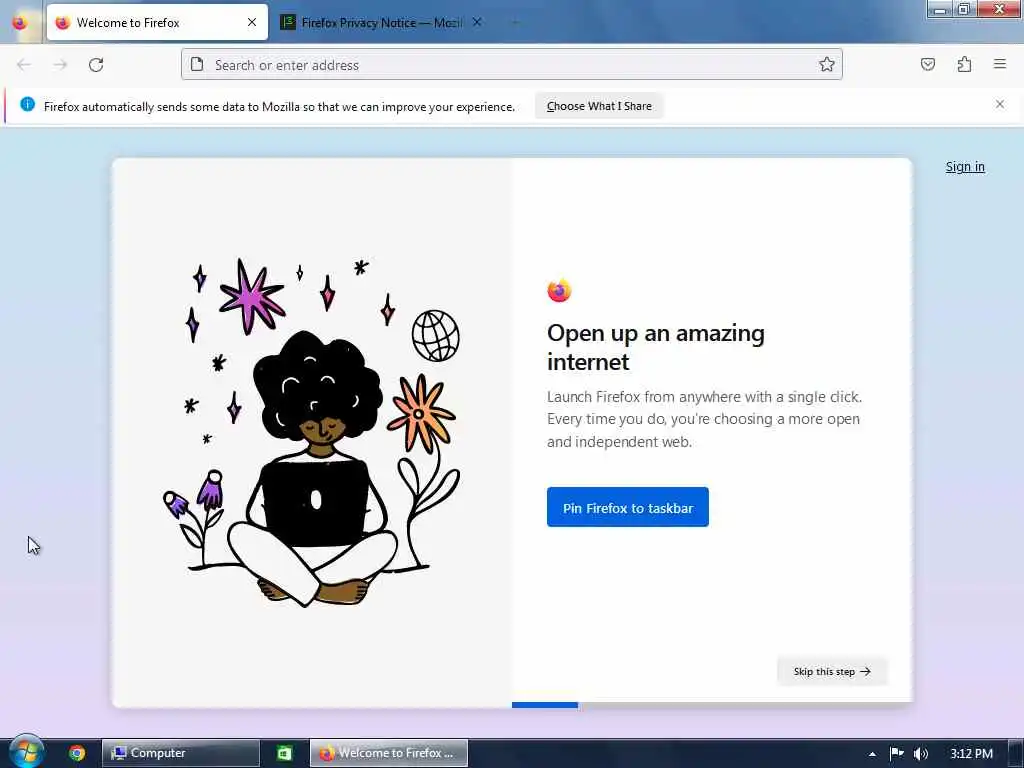Viewport: 1024px width, 768px height.
Task: Open the Firefox hamburger menu
Action: 1000,64
